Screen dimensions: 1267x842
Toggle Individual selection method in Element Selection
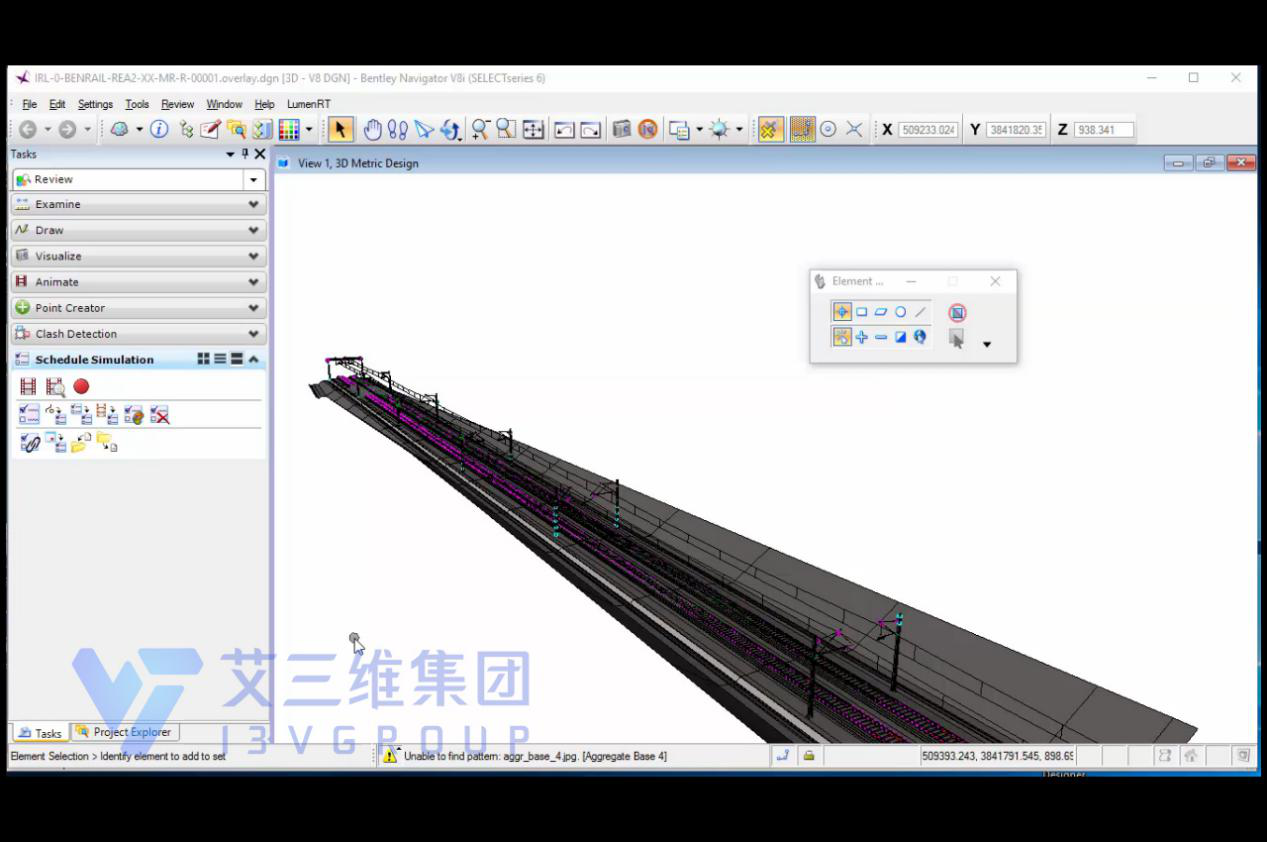tap(842, 312)
